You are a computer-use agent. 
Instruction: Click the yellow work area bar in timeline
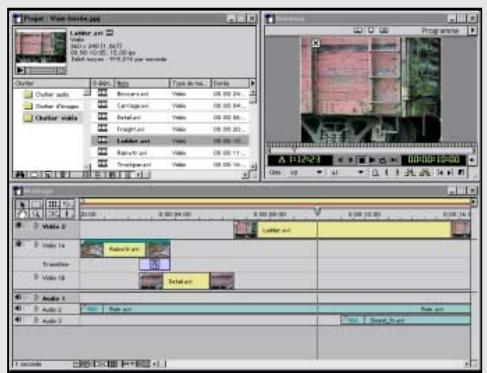(x=276, y=201)
